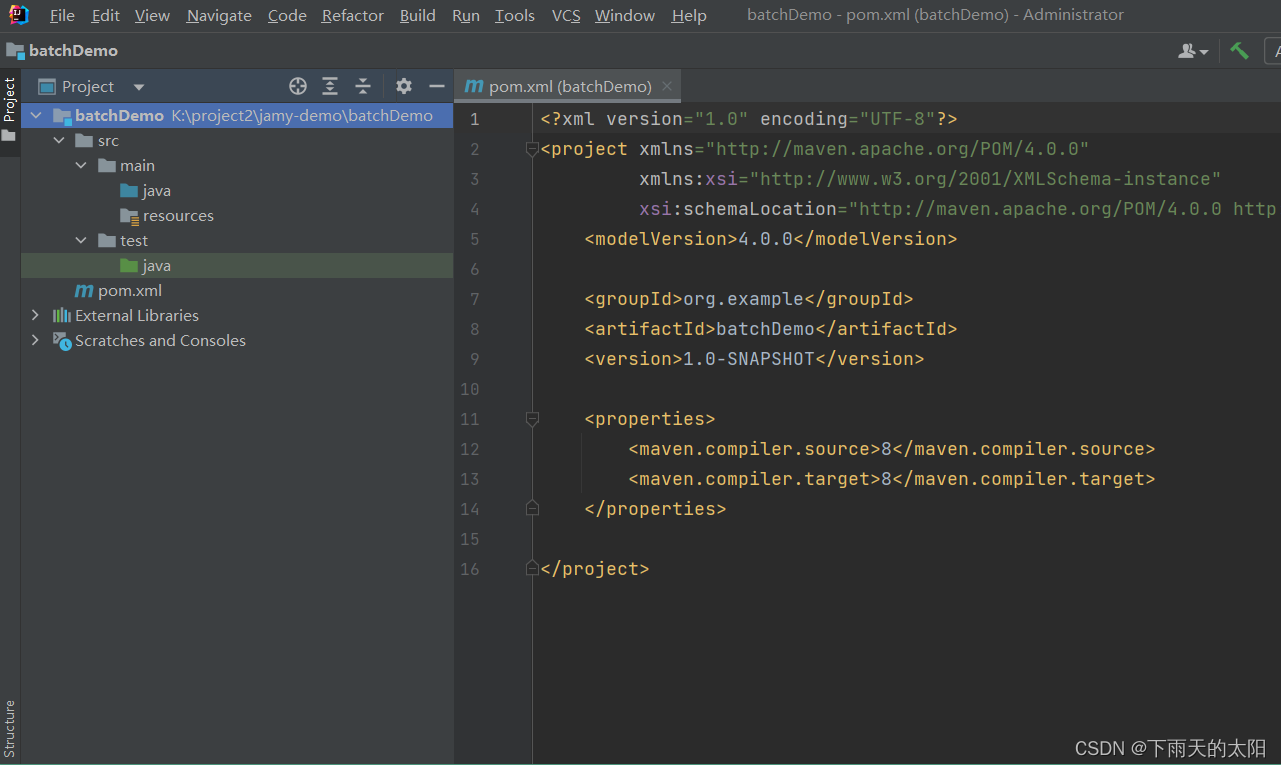Click fold end marker at line 14
1281x768 pixels.
click(532, 509)
